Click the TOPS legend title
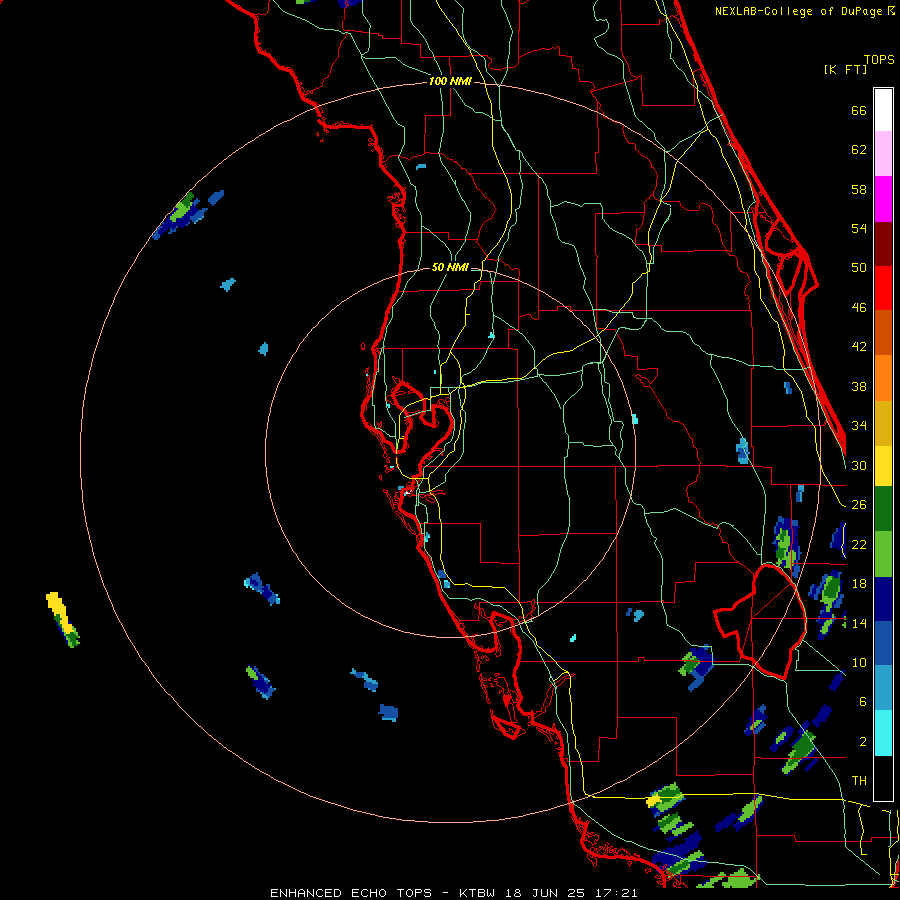The height and width of the screenshot is (900, 900). pyautogui.click(x=879, y=59)
